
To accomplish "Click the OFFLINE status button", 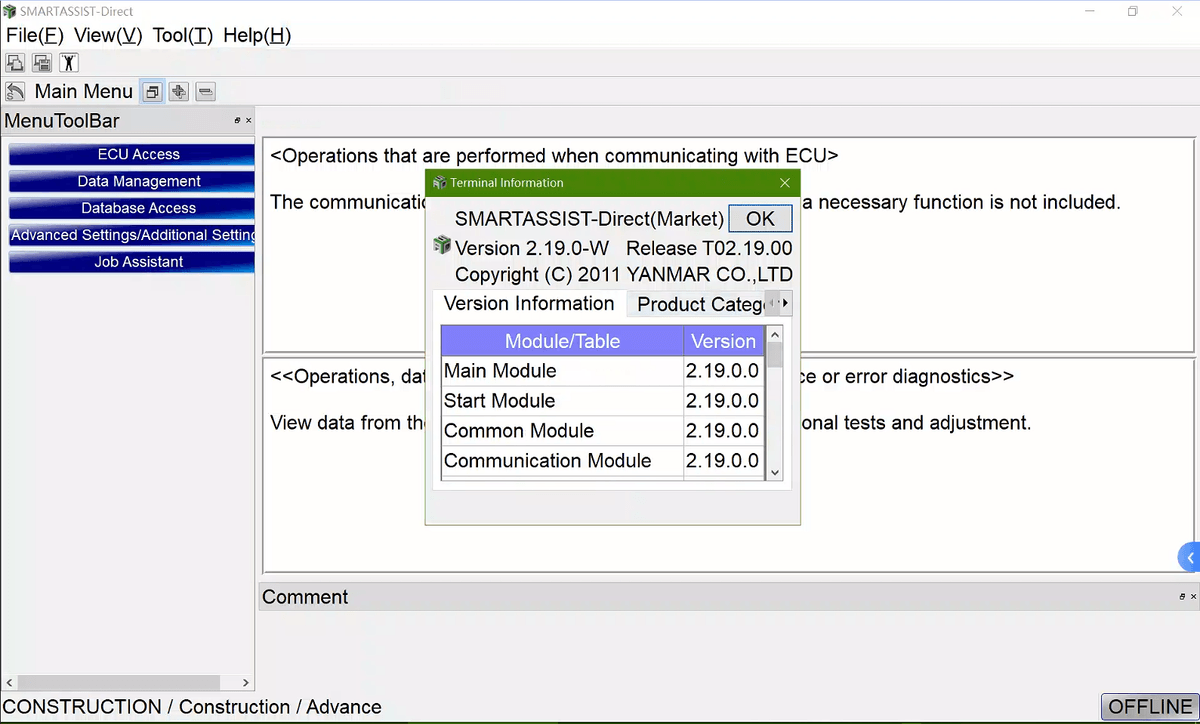I will coord(1150,707).
